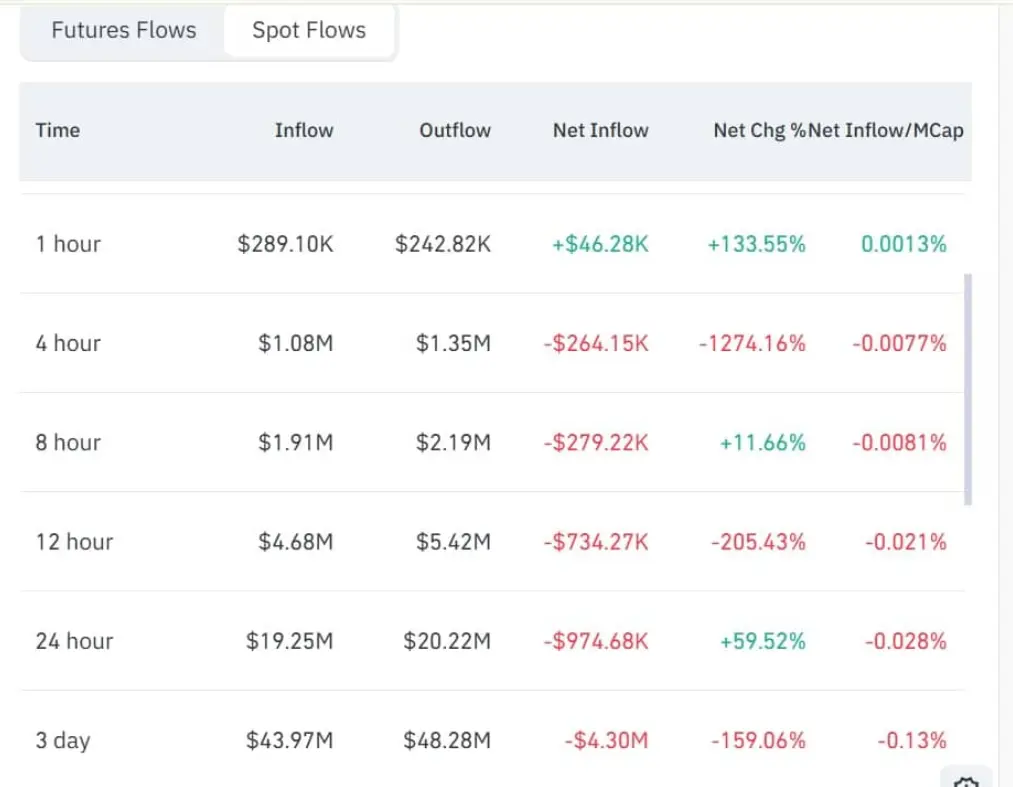This screenshot has height=787, width=1013.
Task: Click the +$46.28K net inflow value
Action: click(x=600, y=244)
